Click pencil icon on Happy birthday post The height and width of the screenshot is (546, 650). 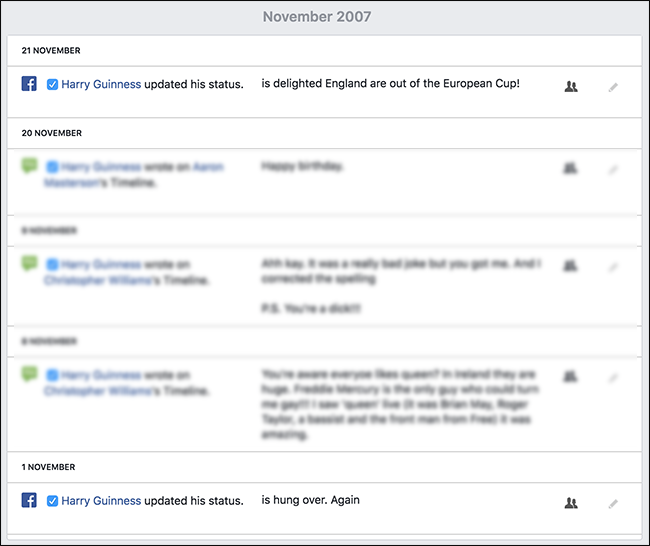(613, 169)
